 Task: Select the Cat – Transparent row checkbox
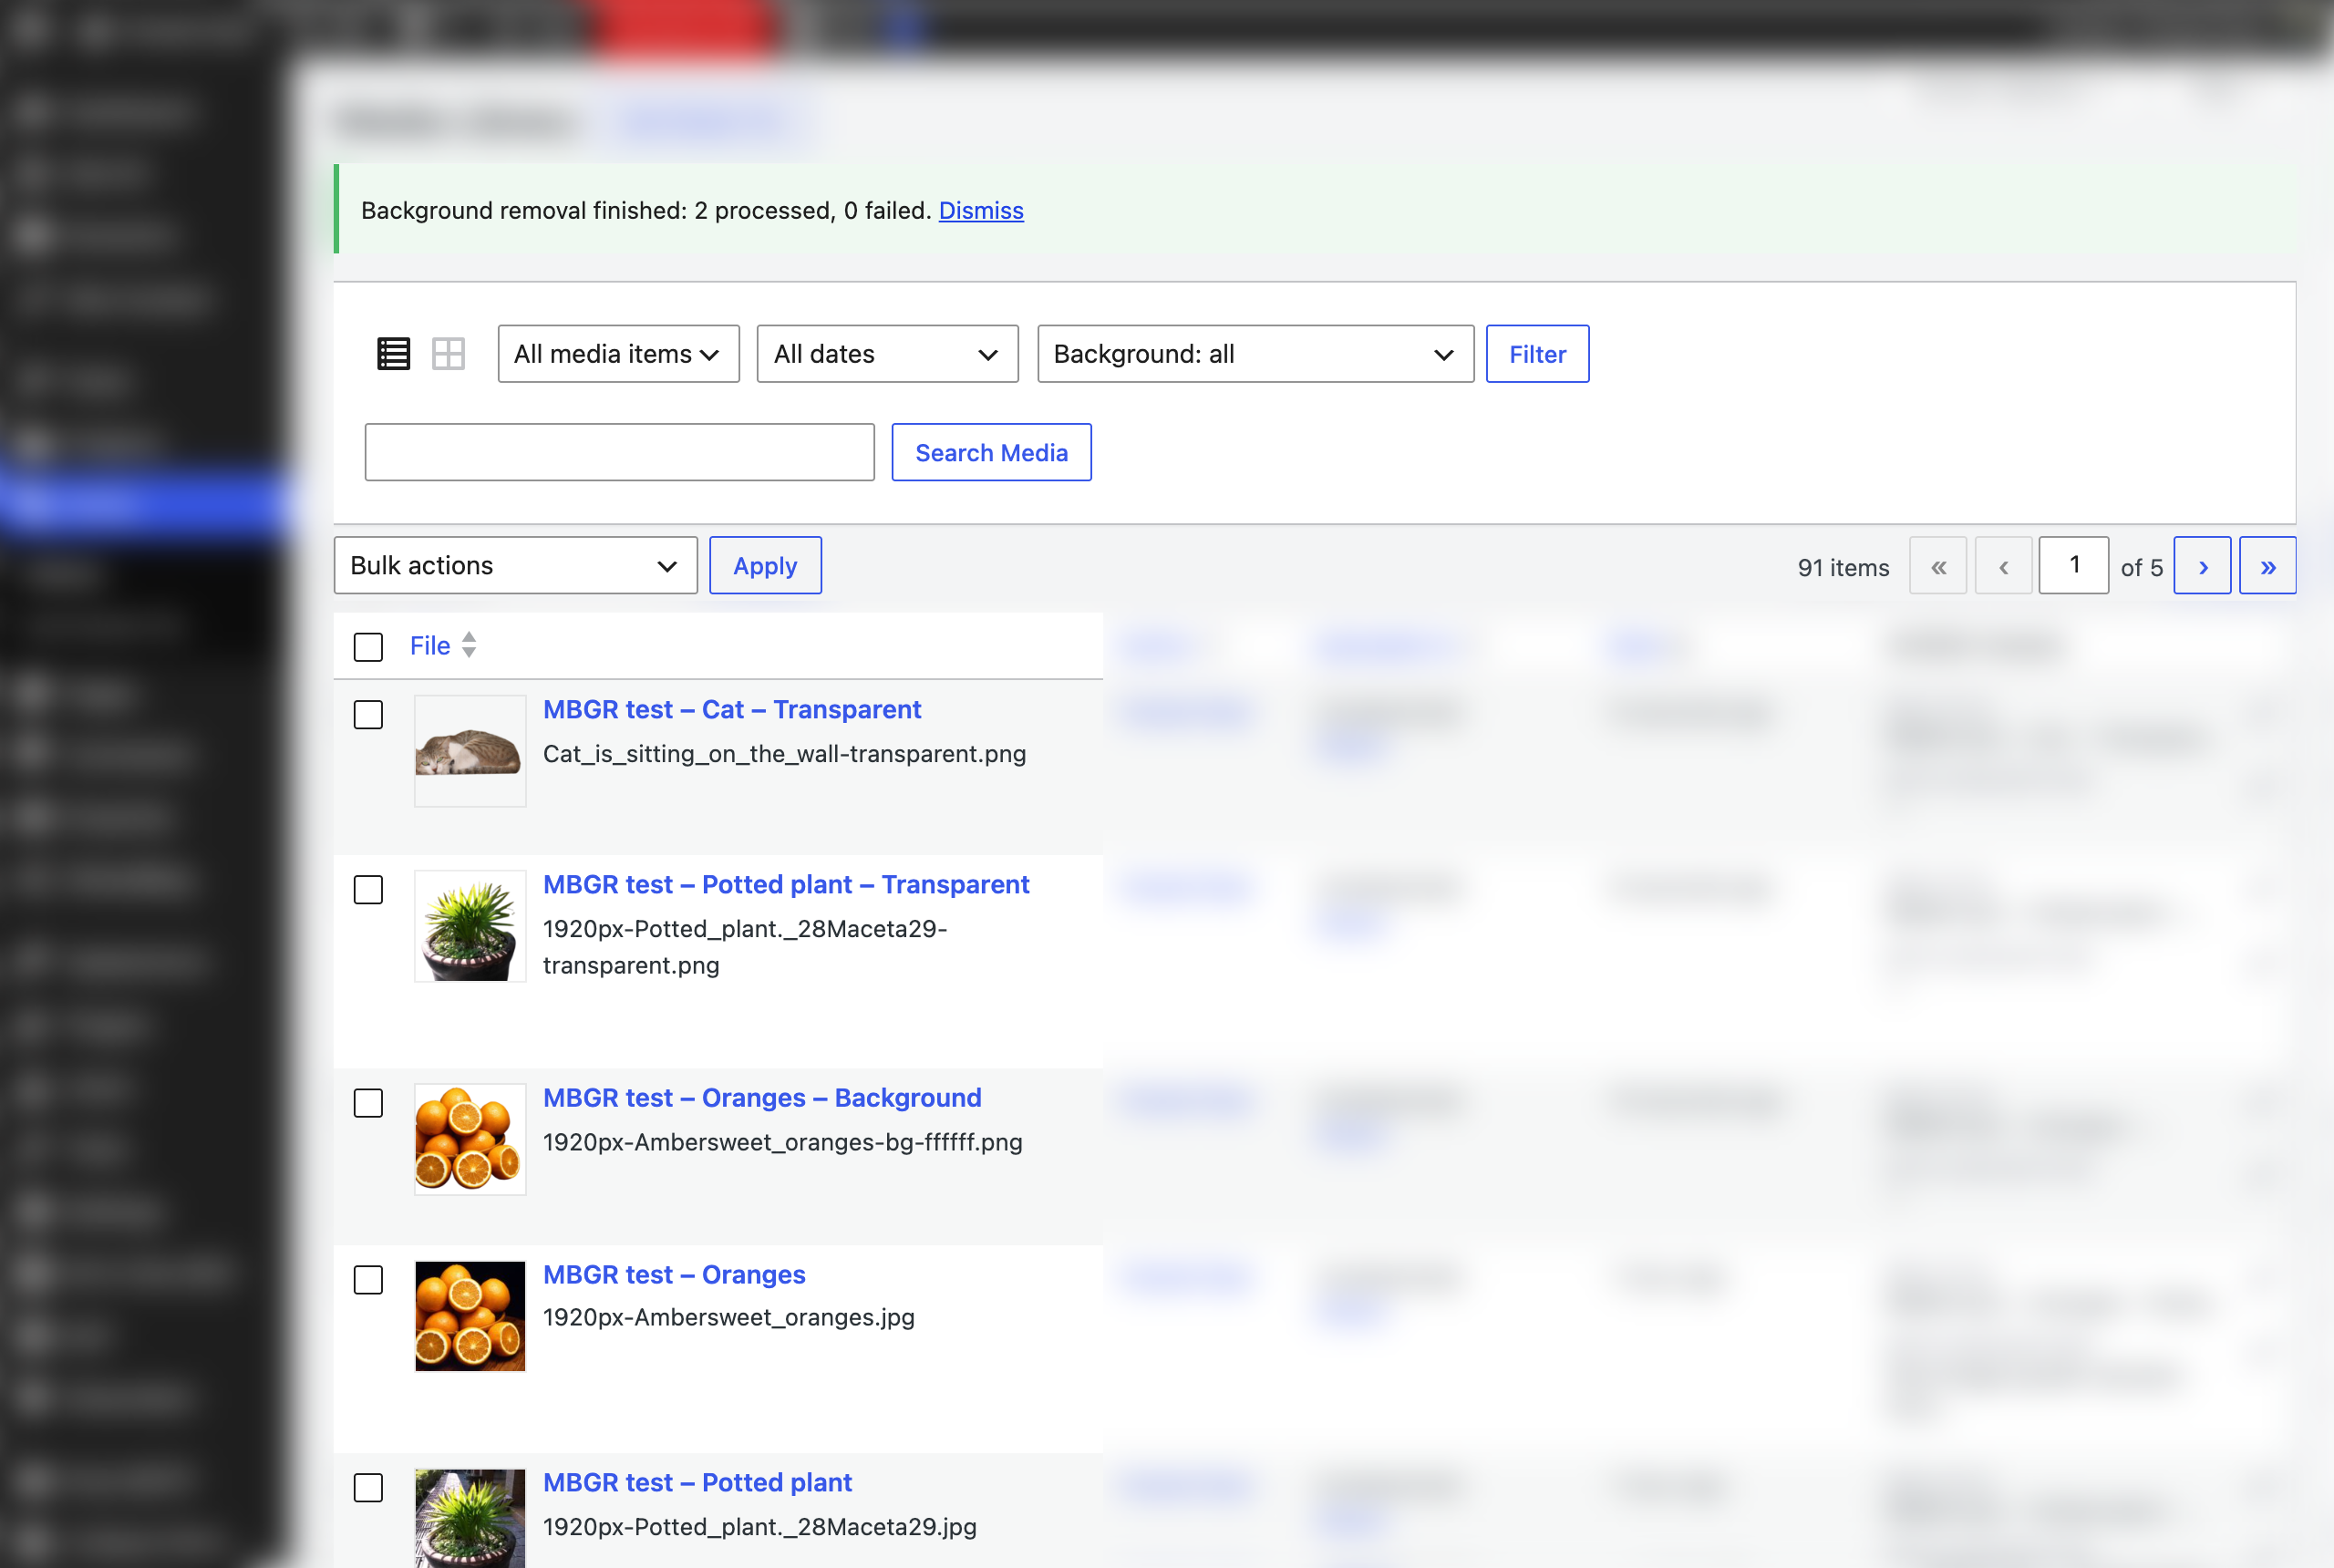click(368, 715)
